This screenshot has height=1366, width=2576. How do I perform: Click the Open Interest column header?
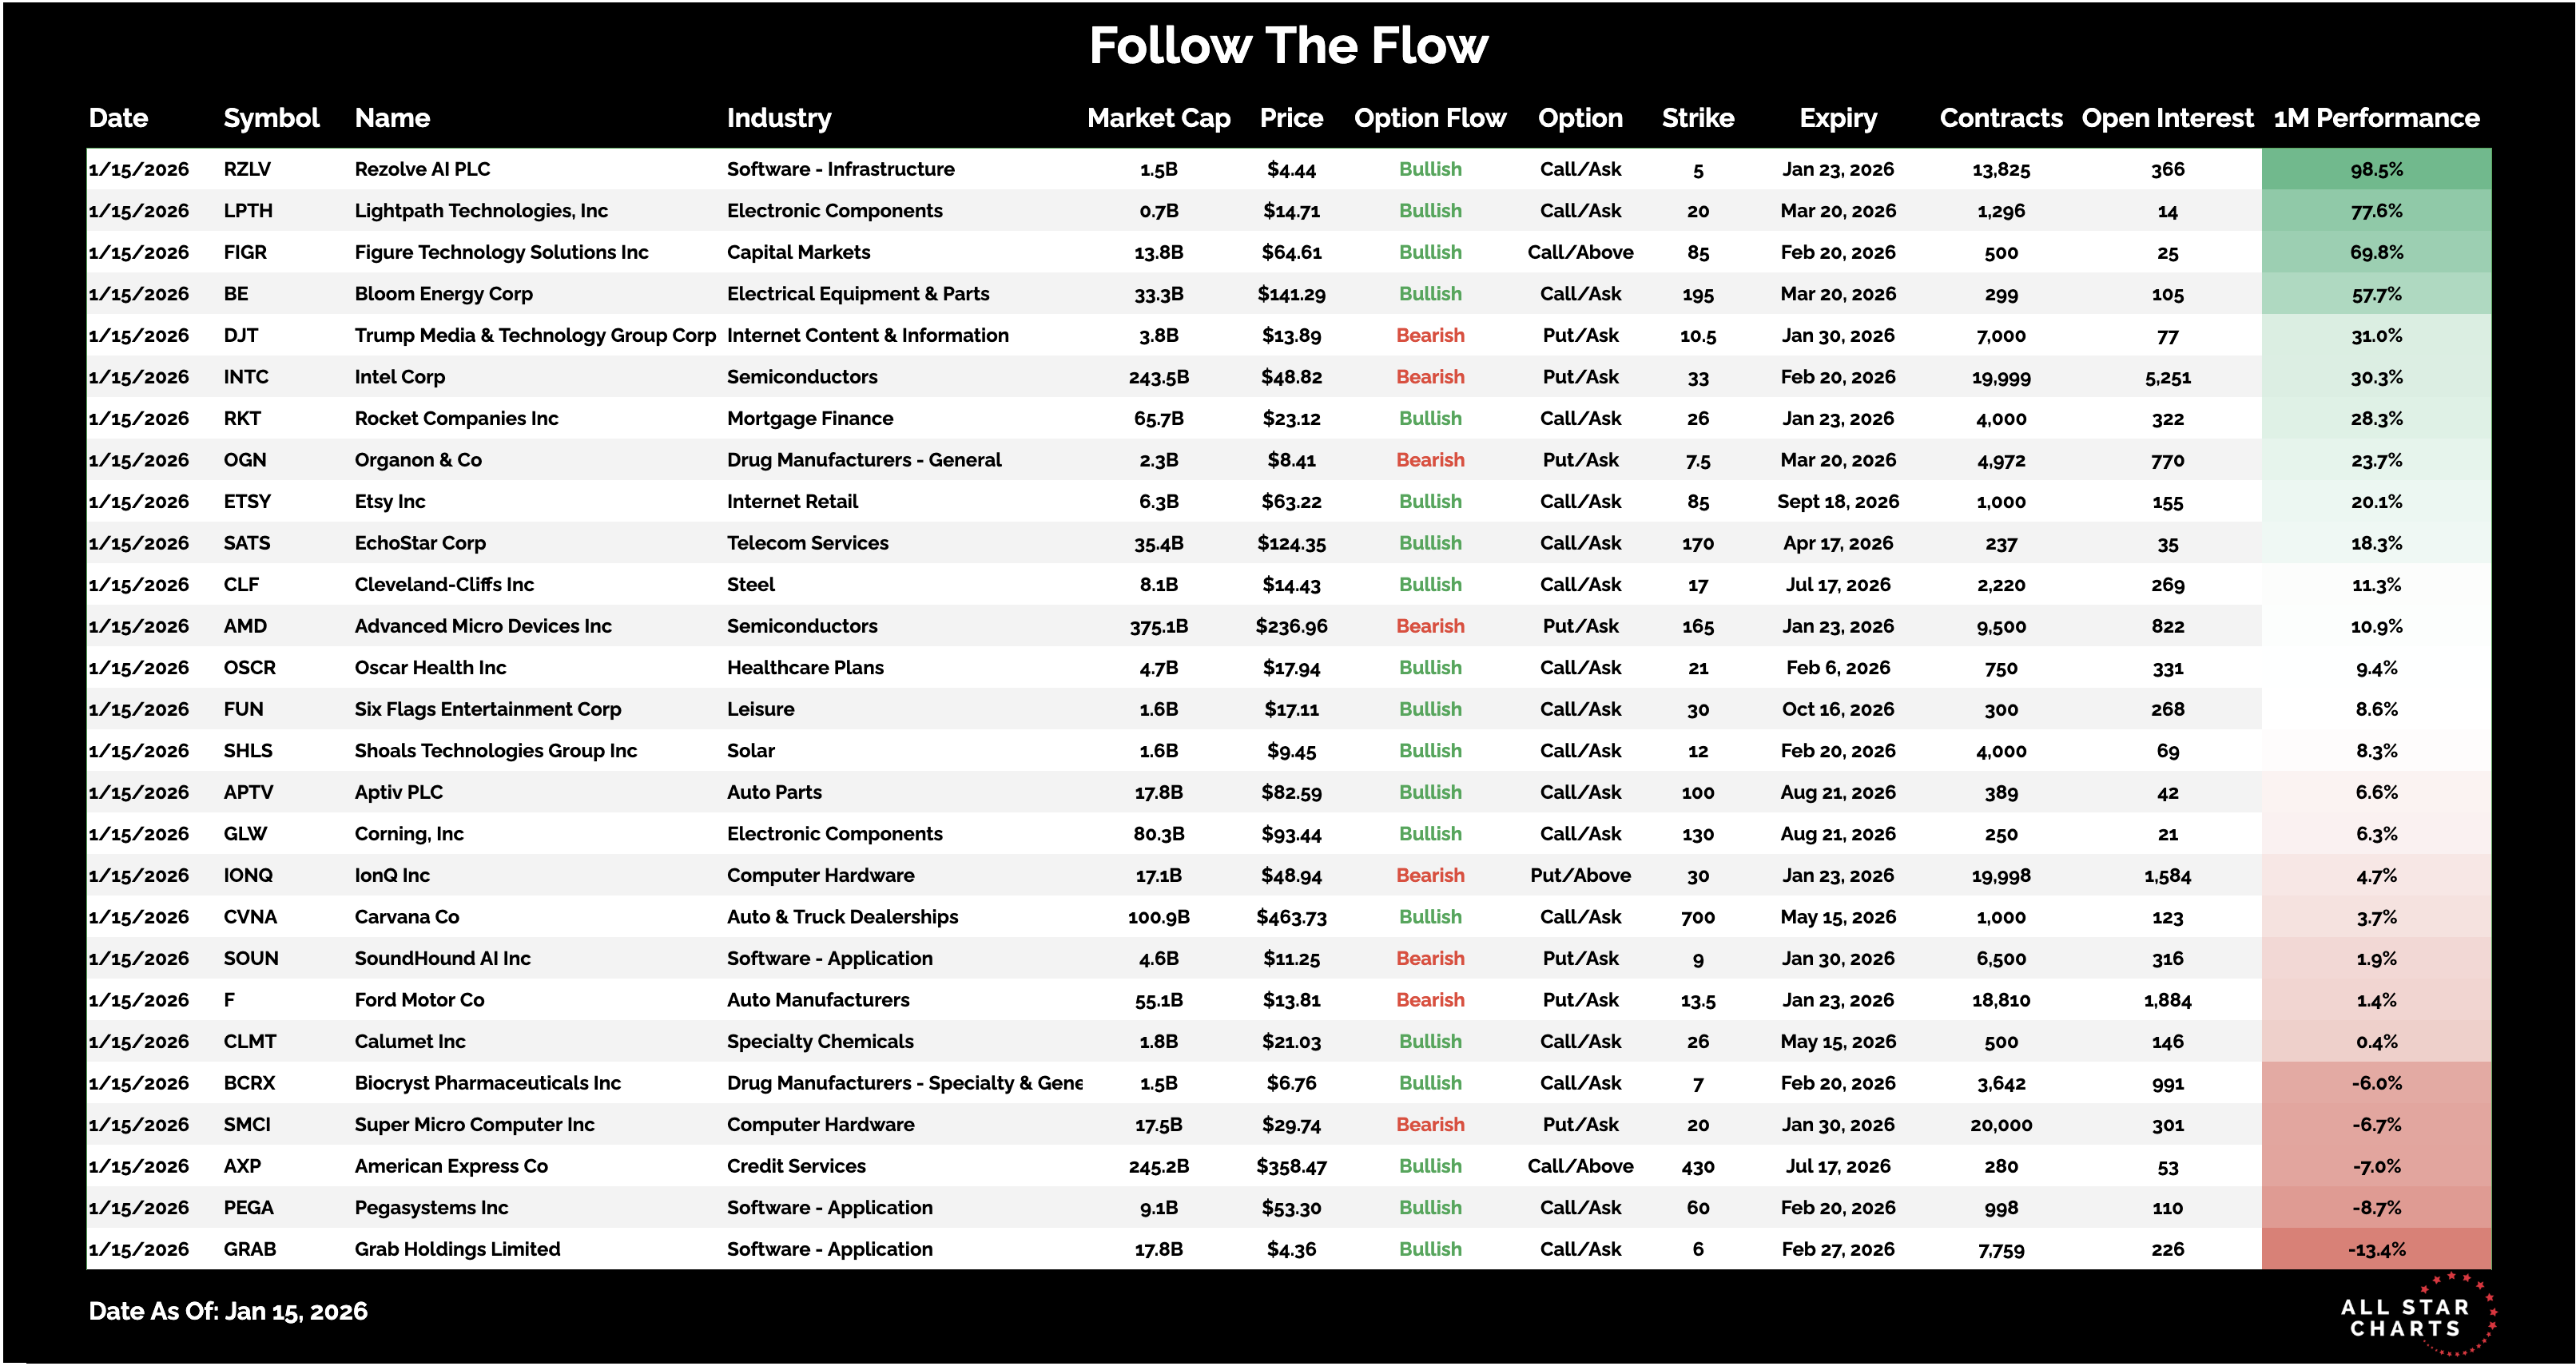point(2167,118)
